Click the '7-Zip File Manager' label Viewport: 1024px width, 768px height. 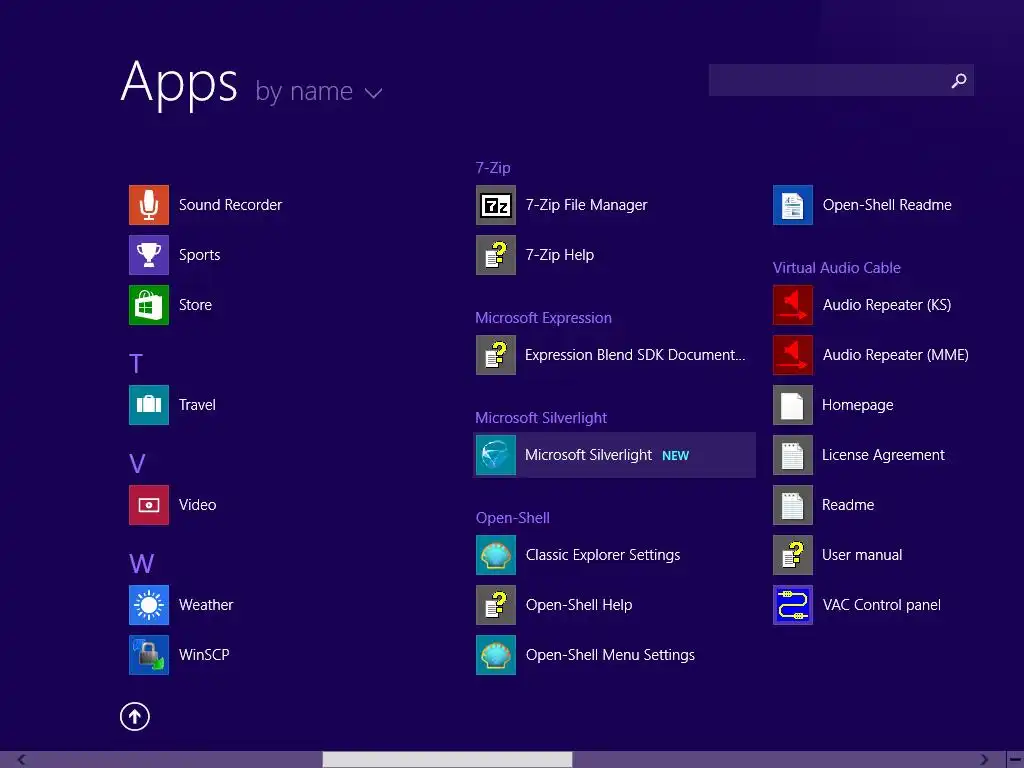586,205
